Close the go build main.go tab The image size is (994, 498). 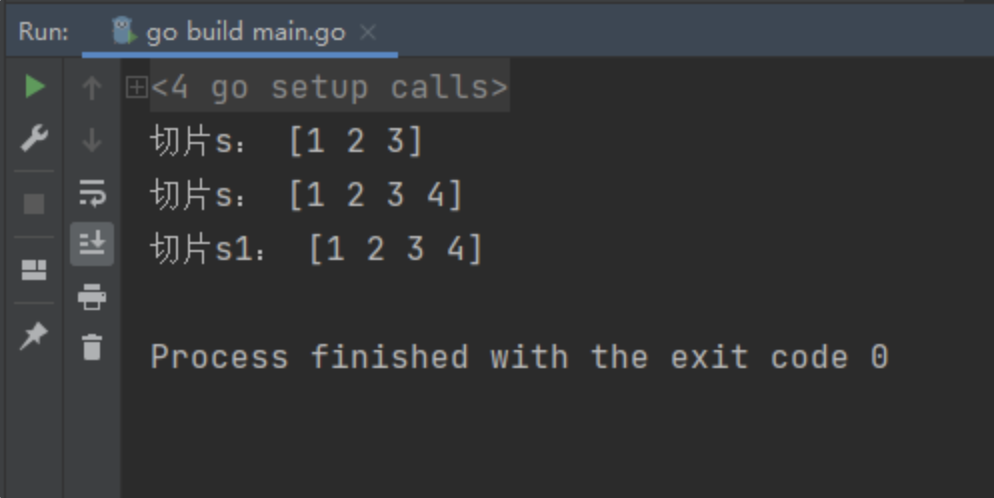368,32
